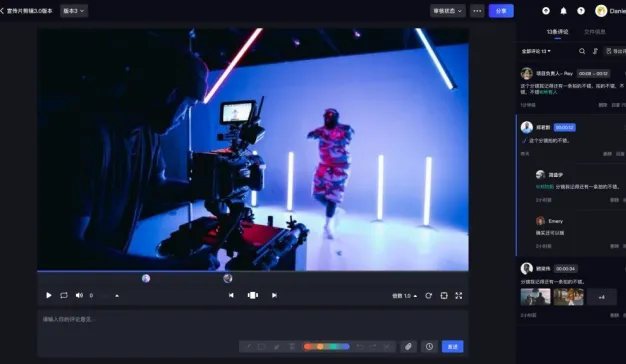
Task: Open help via the question mark icon
Action: click(581, 11)
